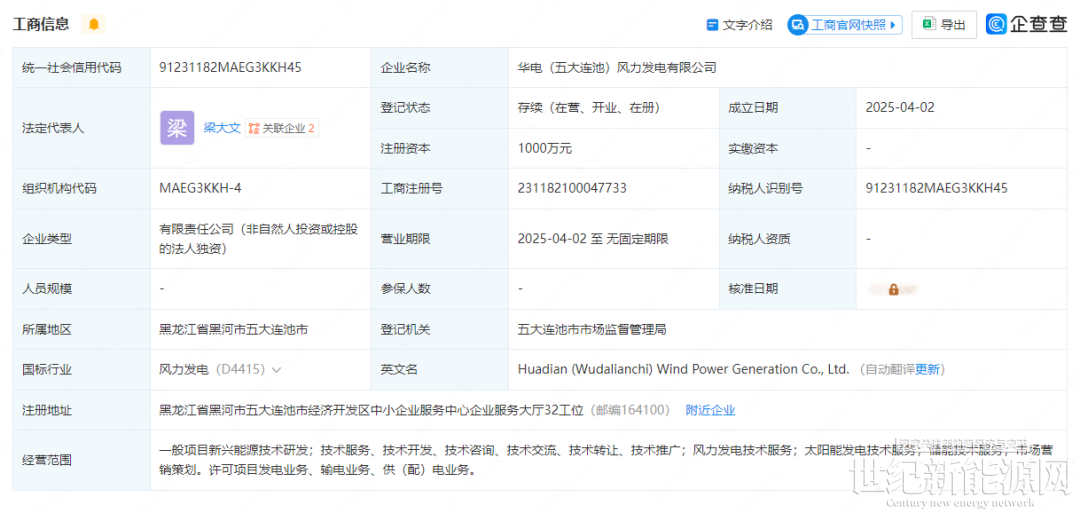
Task: Select taxpayer ID under 纳税人识别号
Action: click(937, 189)
